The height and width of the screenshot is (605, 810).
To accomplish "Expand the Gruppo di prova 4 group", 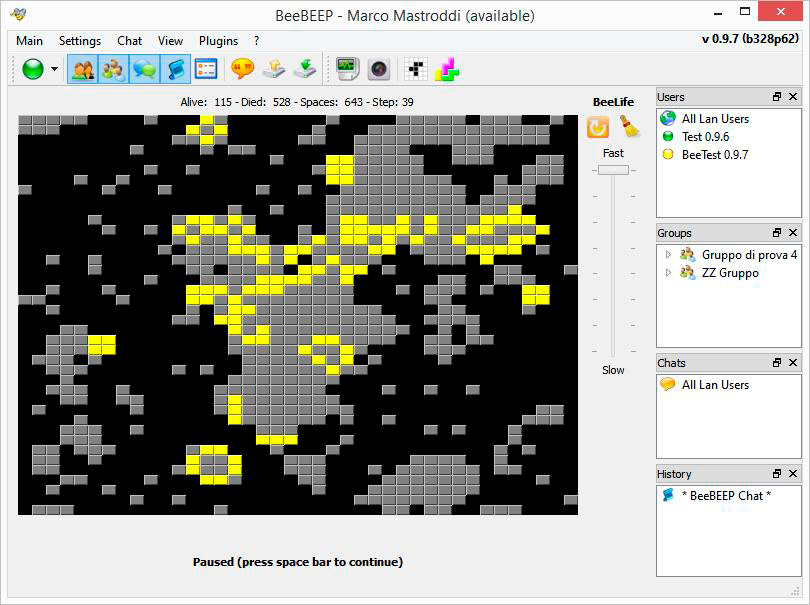I will 668,255.
